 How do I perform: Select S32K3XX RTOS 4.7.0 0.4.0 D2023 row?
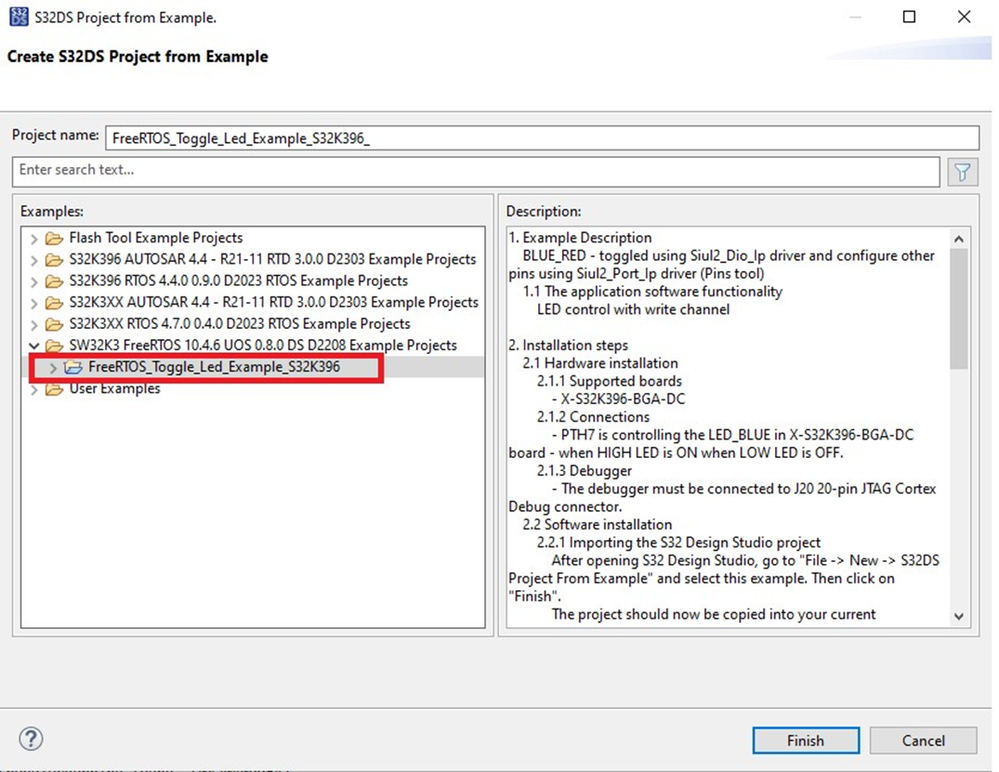point(240,324)
